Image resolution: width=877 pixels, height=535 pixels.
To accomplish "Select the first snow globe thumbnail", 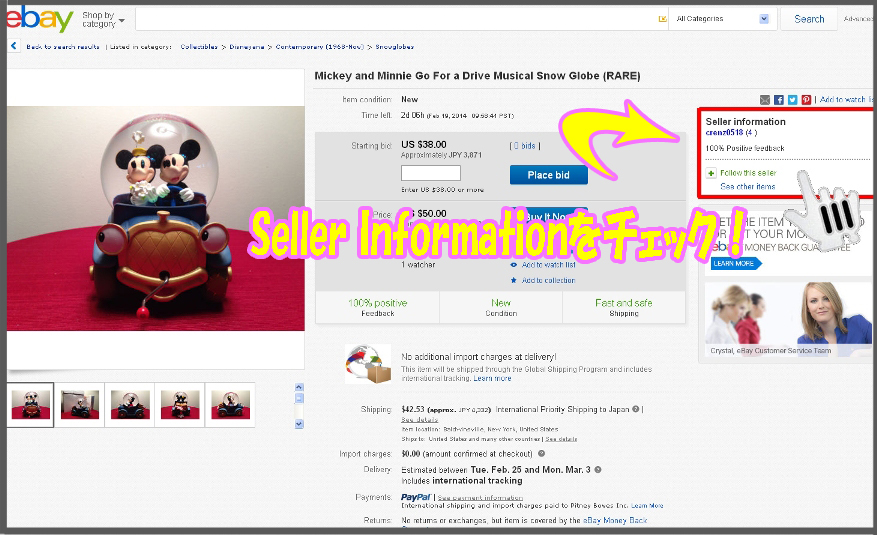I will pos(31,405).
